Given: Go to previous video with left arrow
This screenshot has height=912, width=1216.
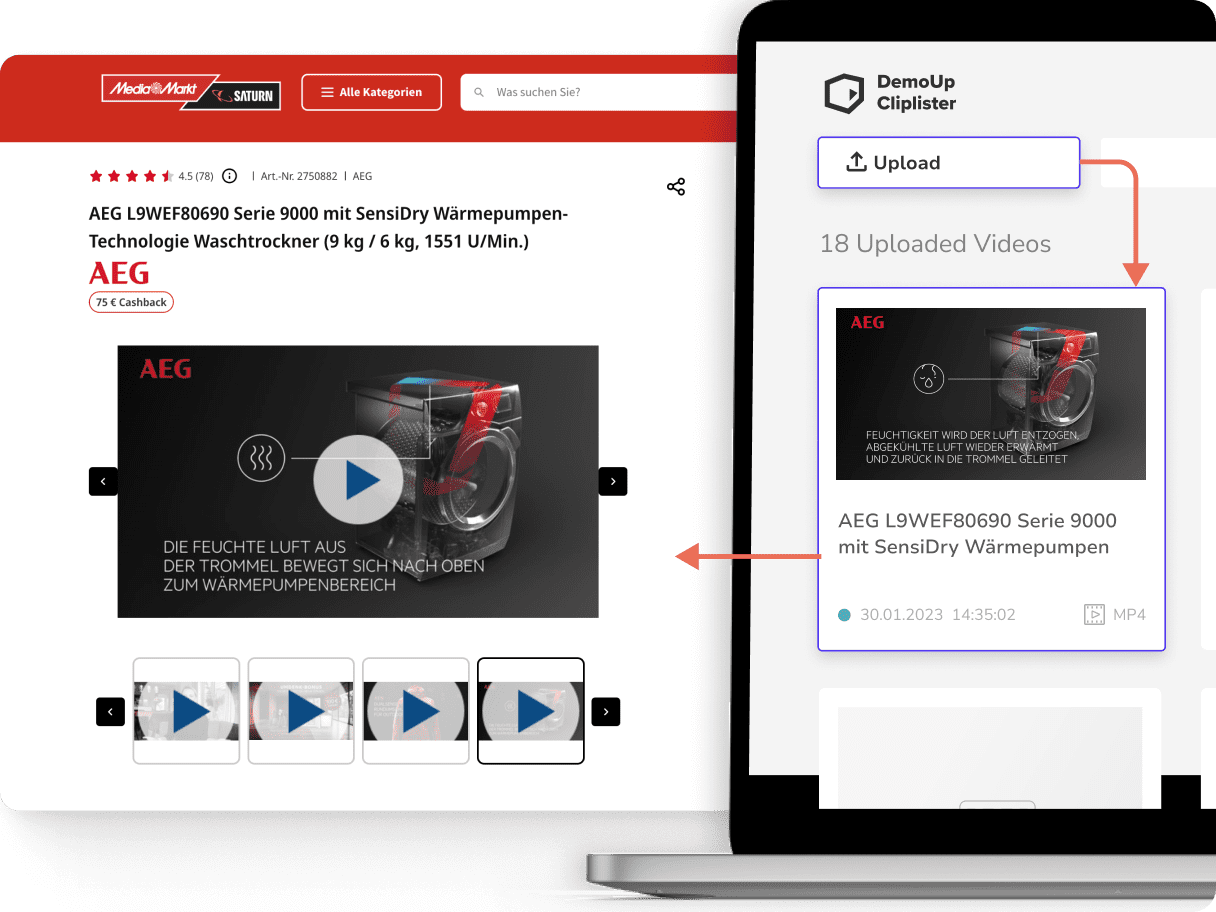Looking at the screenshot, I should [x=103, y=481].
